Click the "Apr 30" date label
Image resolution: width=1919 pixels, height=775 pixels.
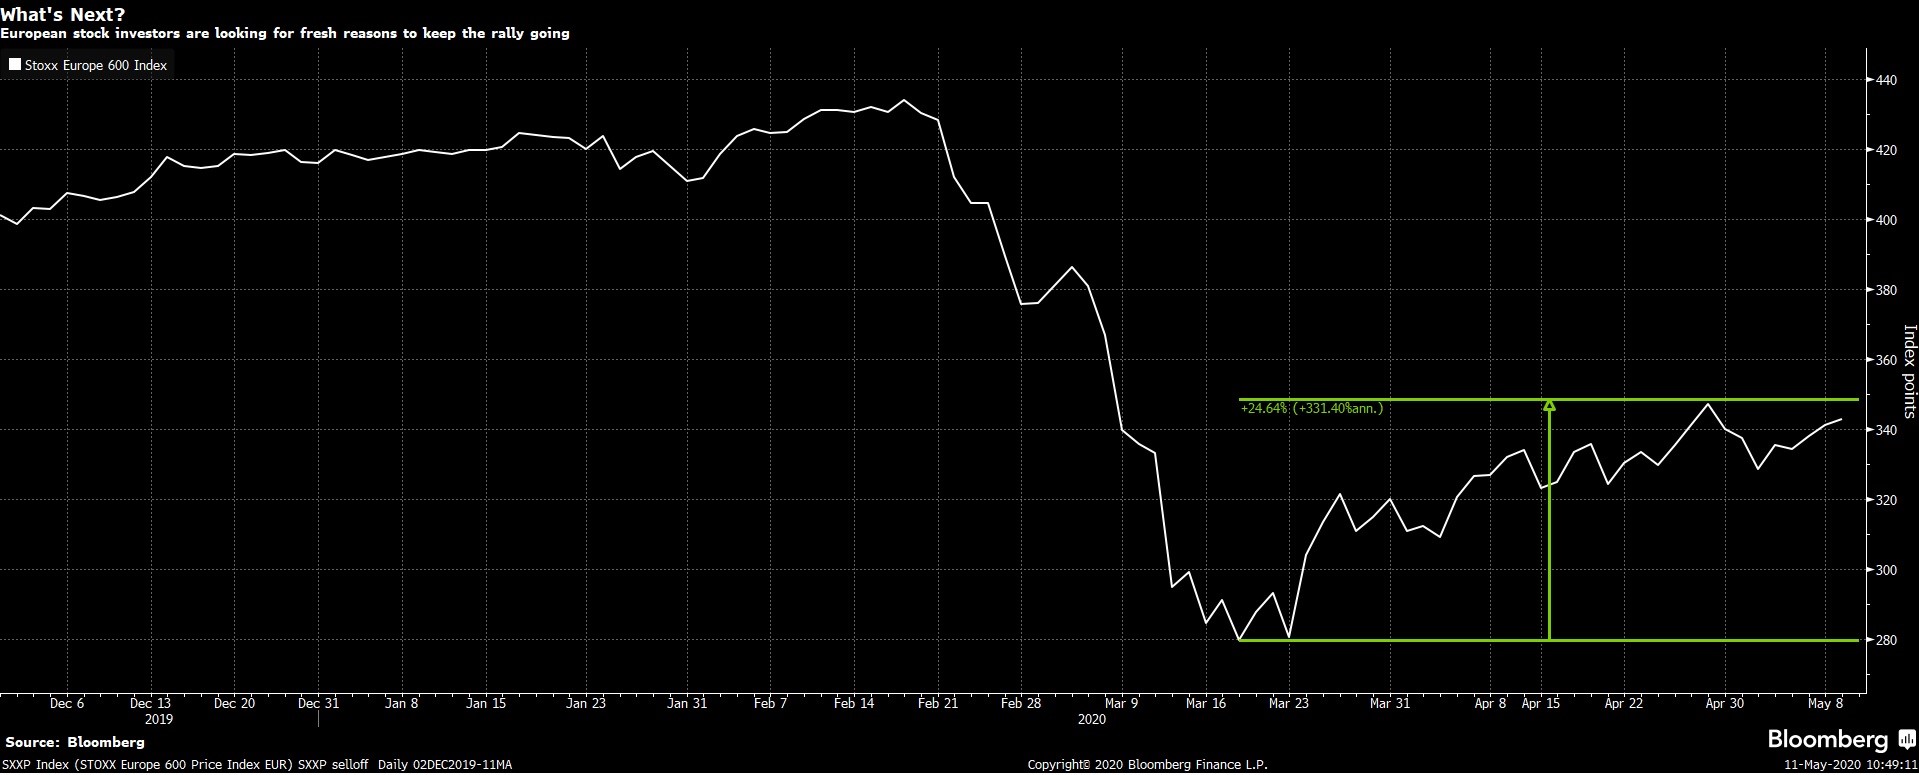click(x=1724, y=703)
